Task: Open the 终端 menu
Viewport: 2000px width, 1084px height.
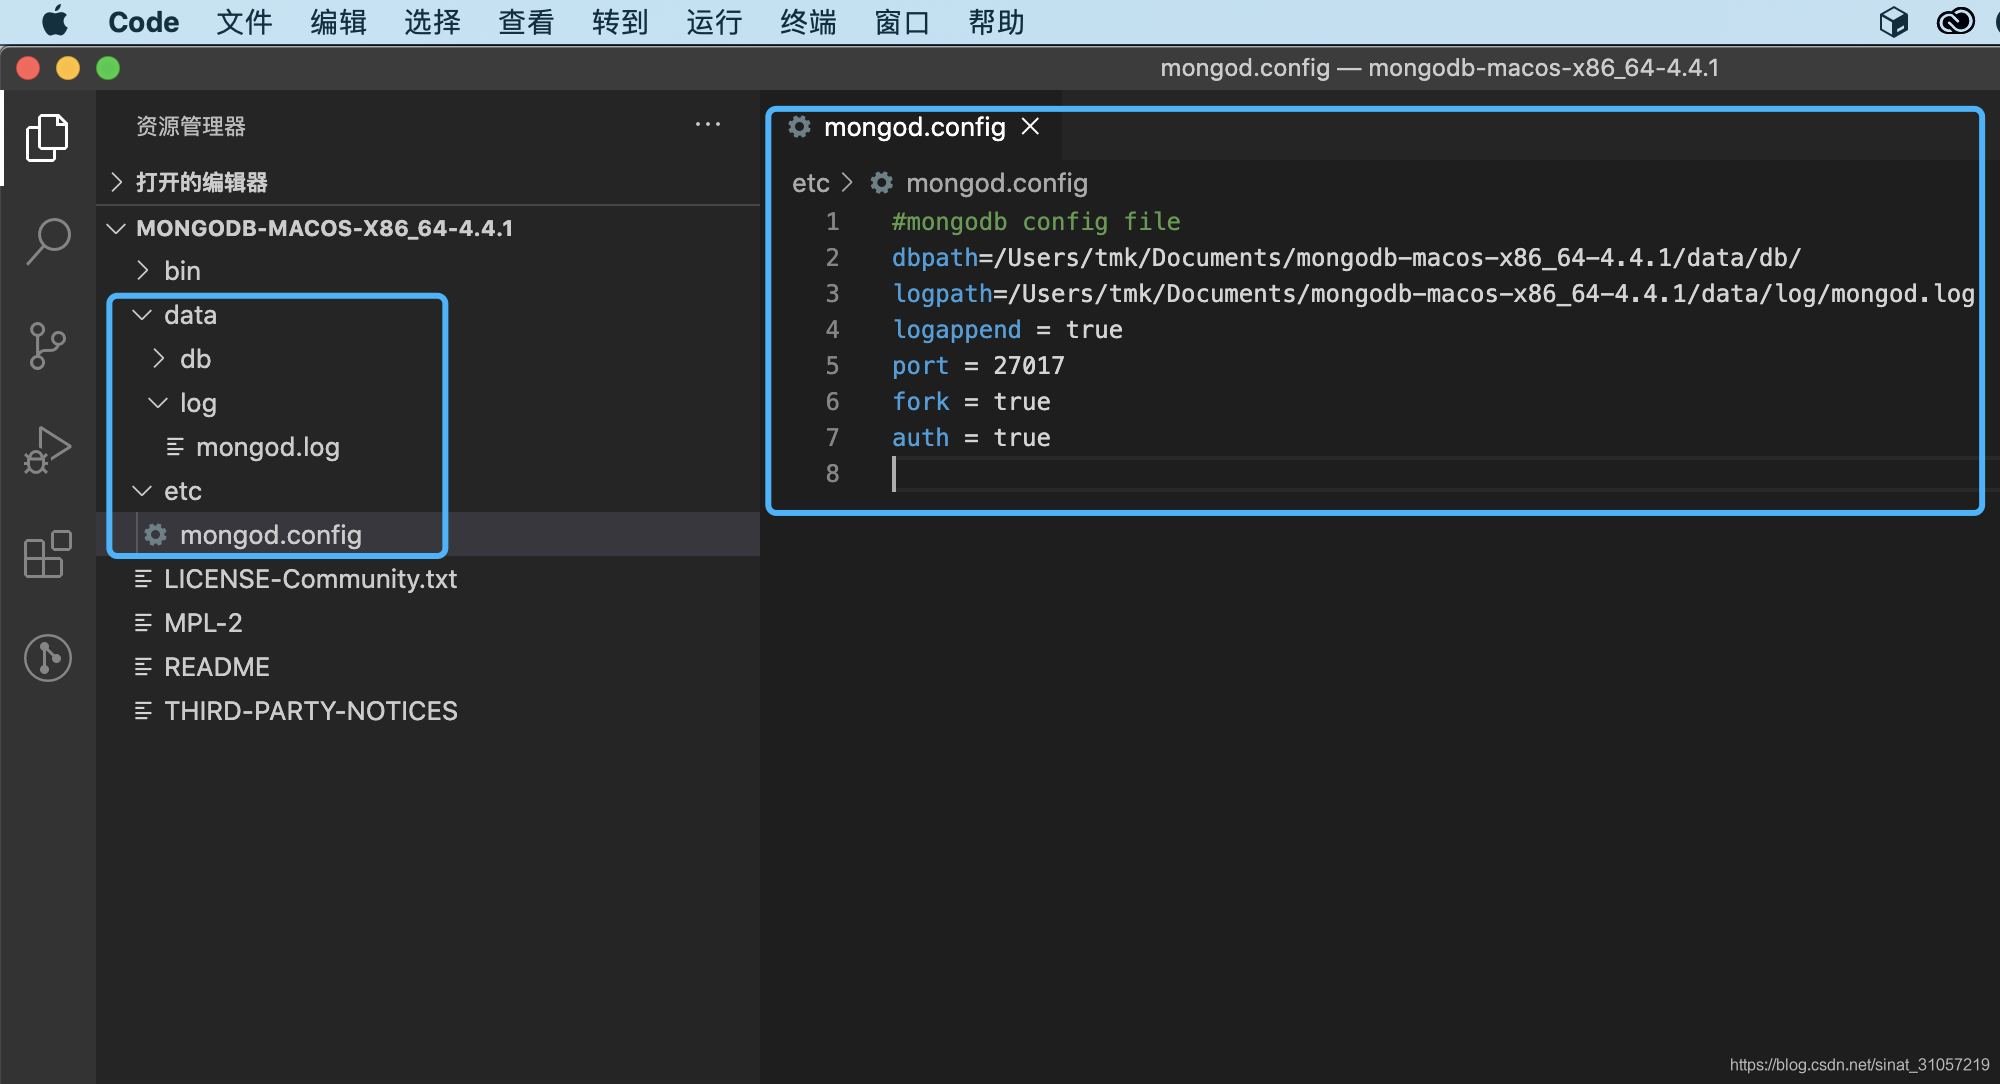Action: click(x=807, y=21)
